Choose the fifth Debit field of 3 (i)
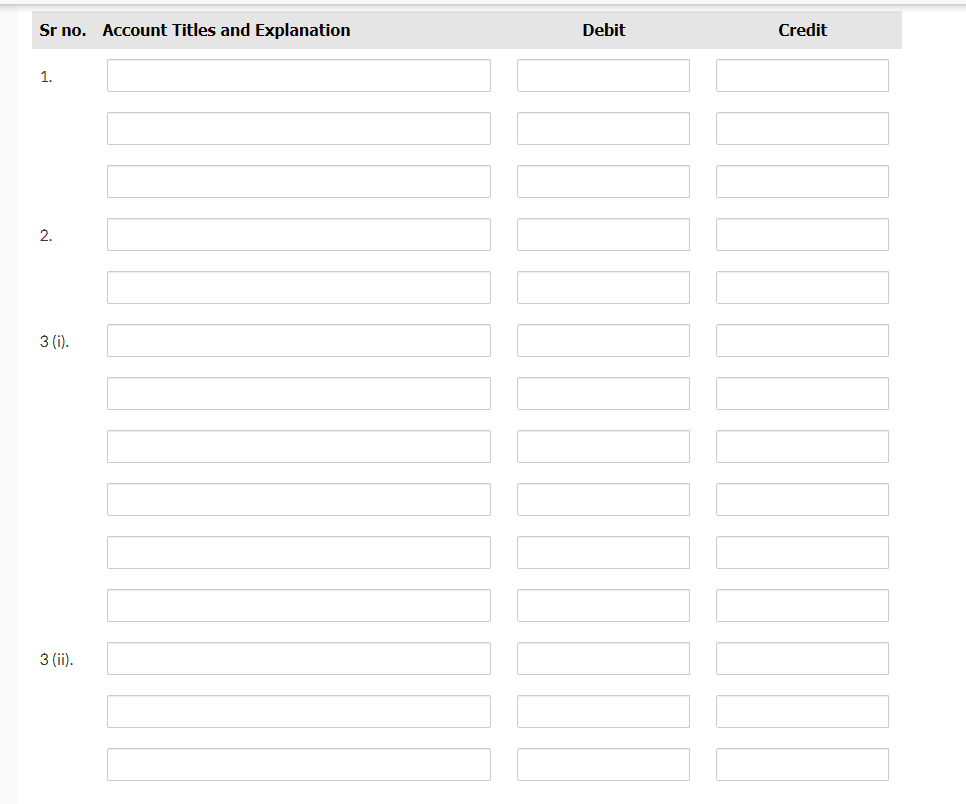The image size is (966, 804). click(603, 553)
